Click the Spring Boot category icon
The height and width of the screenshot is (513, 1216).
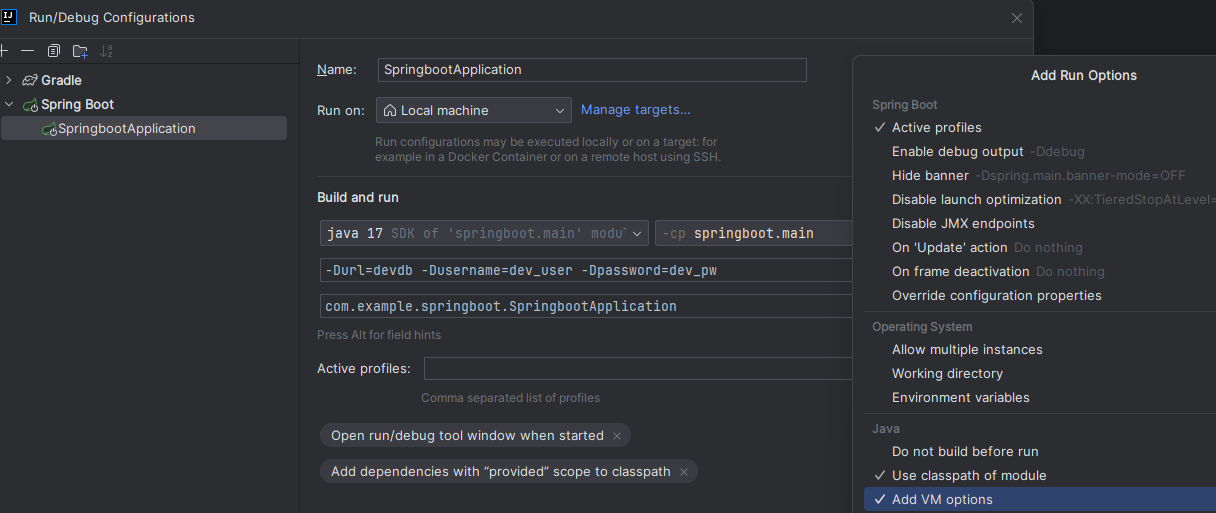pyautogui.click(x=30, y=104)
